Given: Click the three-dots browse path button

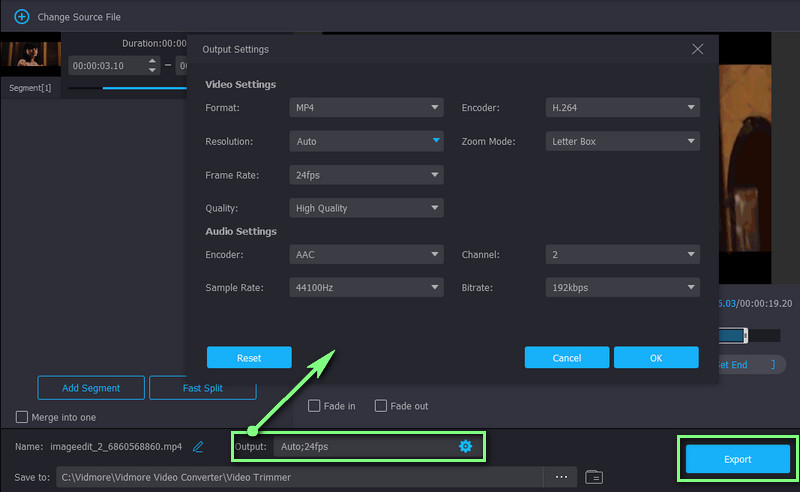Looking at the screenshot, I should (560, 477).
